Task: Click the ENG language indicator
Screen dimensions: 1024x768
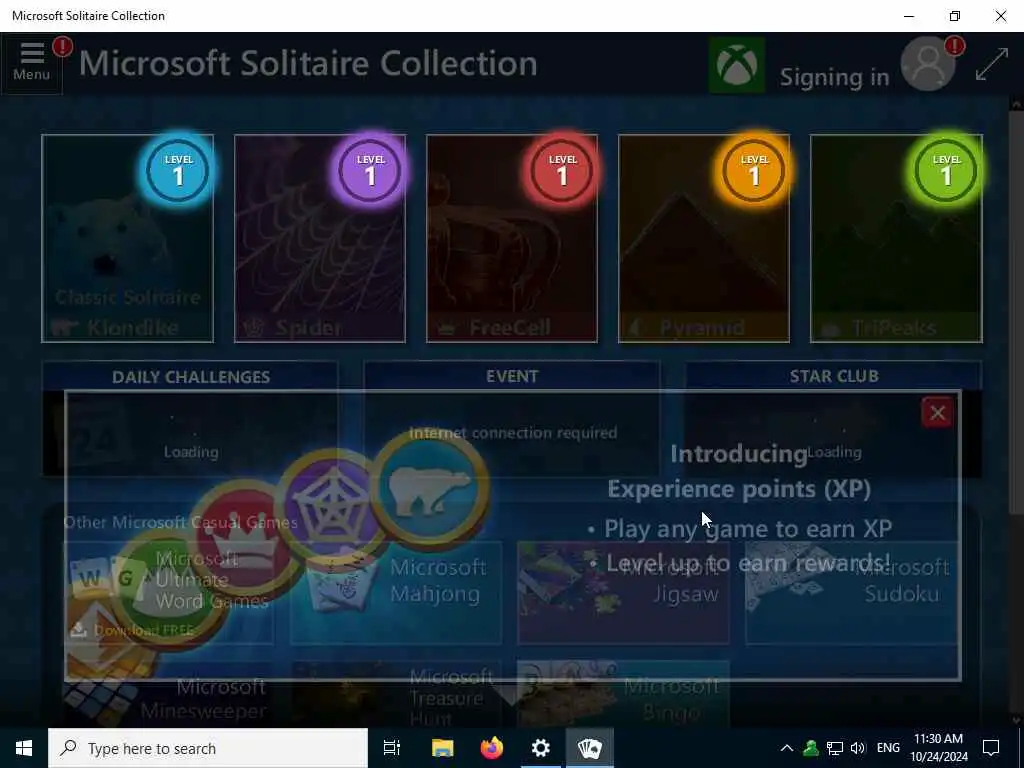Action: pyautogui.click(x=888, y=748)
